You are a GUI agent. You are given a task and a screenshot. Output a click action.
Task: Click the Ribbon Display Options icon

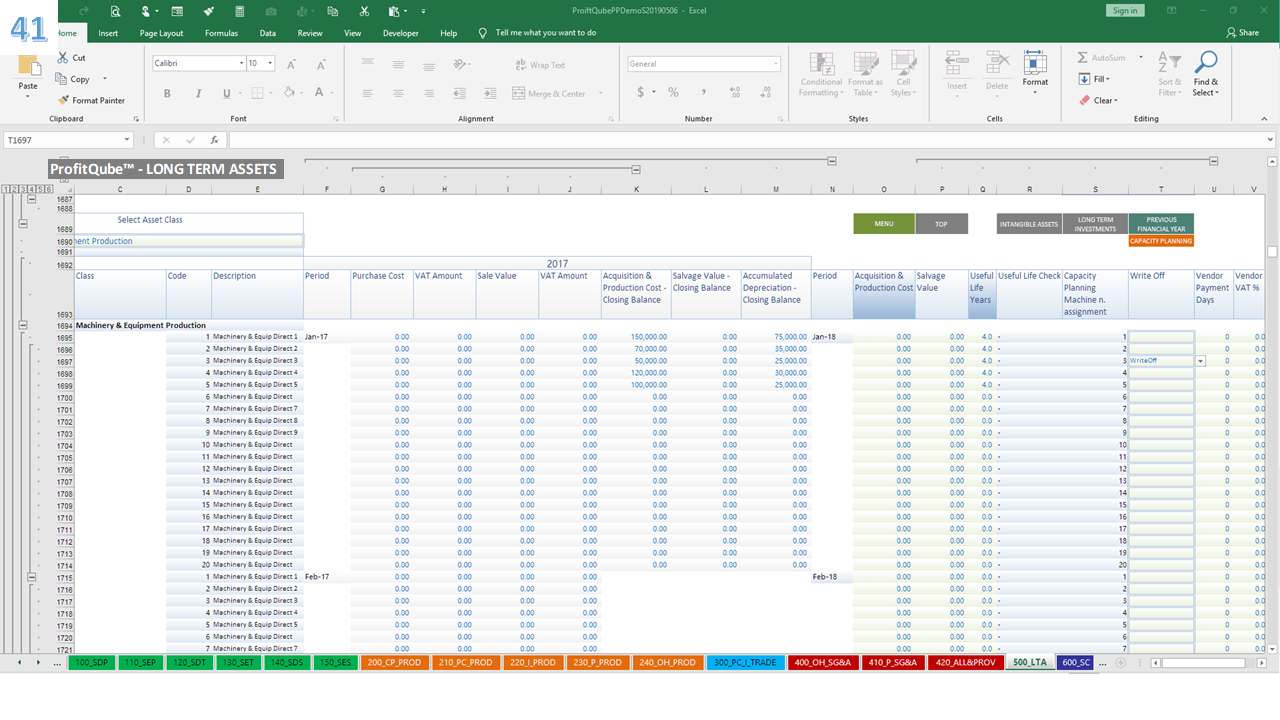pos(1171,10)
